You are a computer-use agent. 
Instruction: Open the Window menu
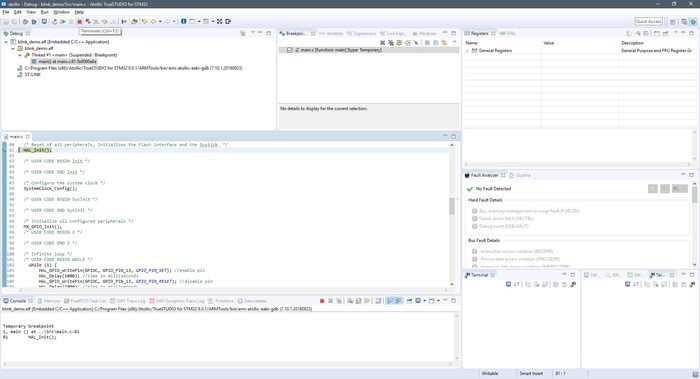pyautogui.click(x=61, y=12)
